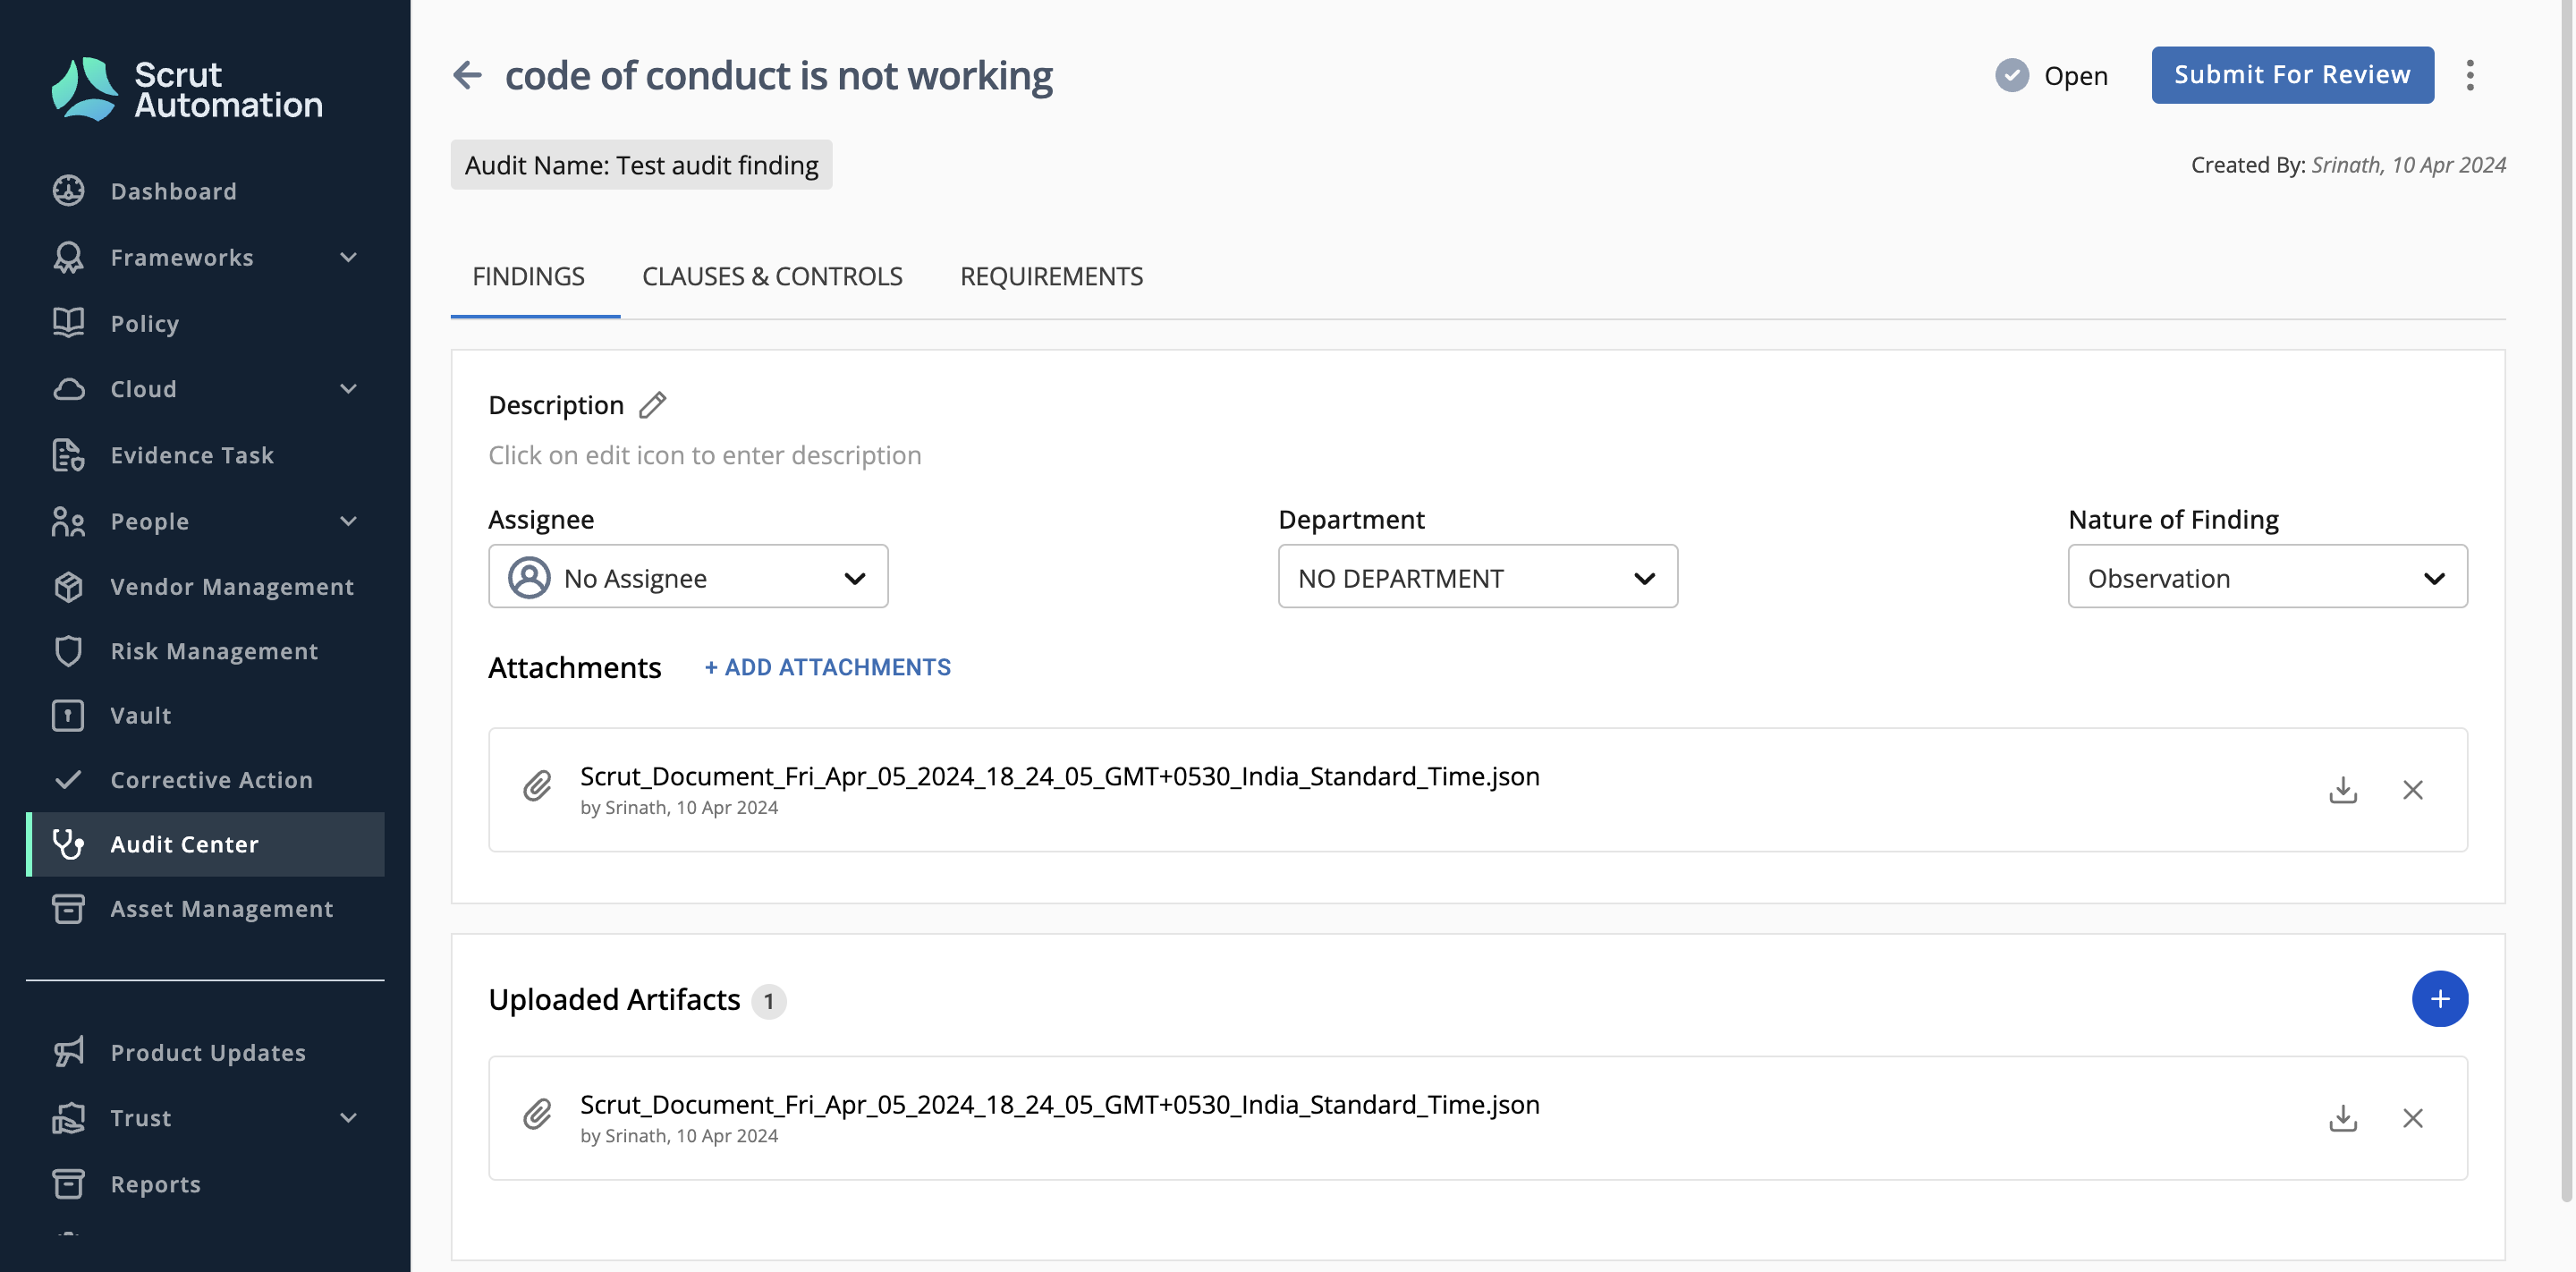Switch to the REQUIREMENTS tab

tap(1051, 276)
